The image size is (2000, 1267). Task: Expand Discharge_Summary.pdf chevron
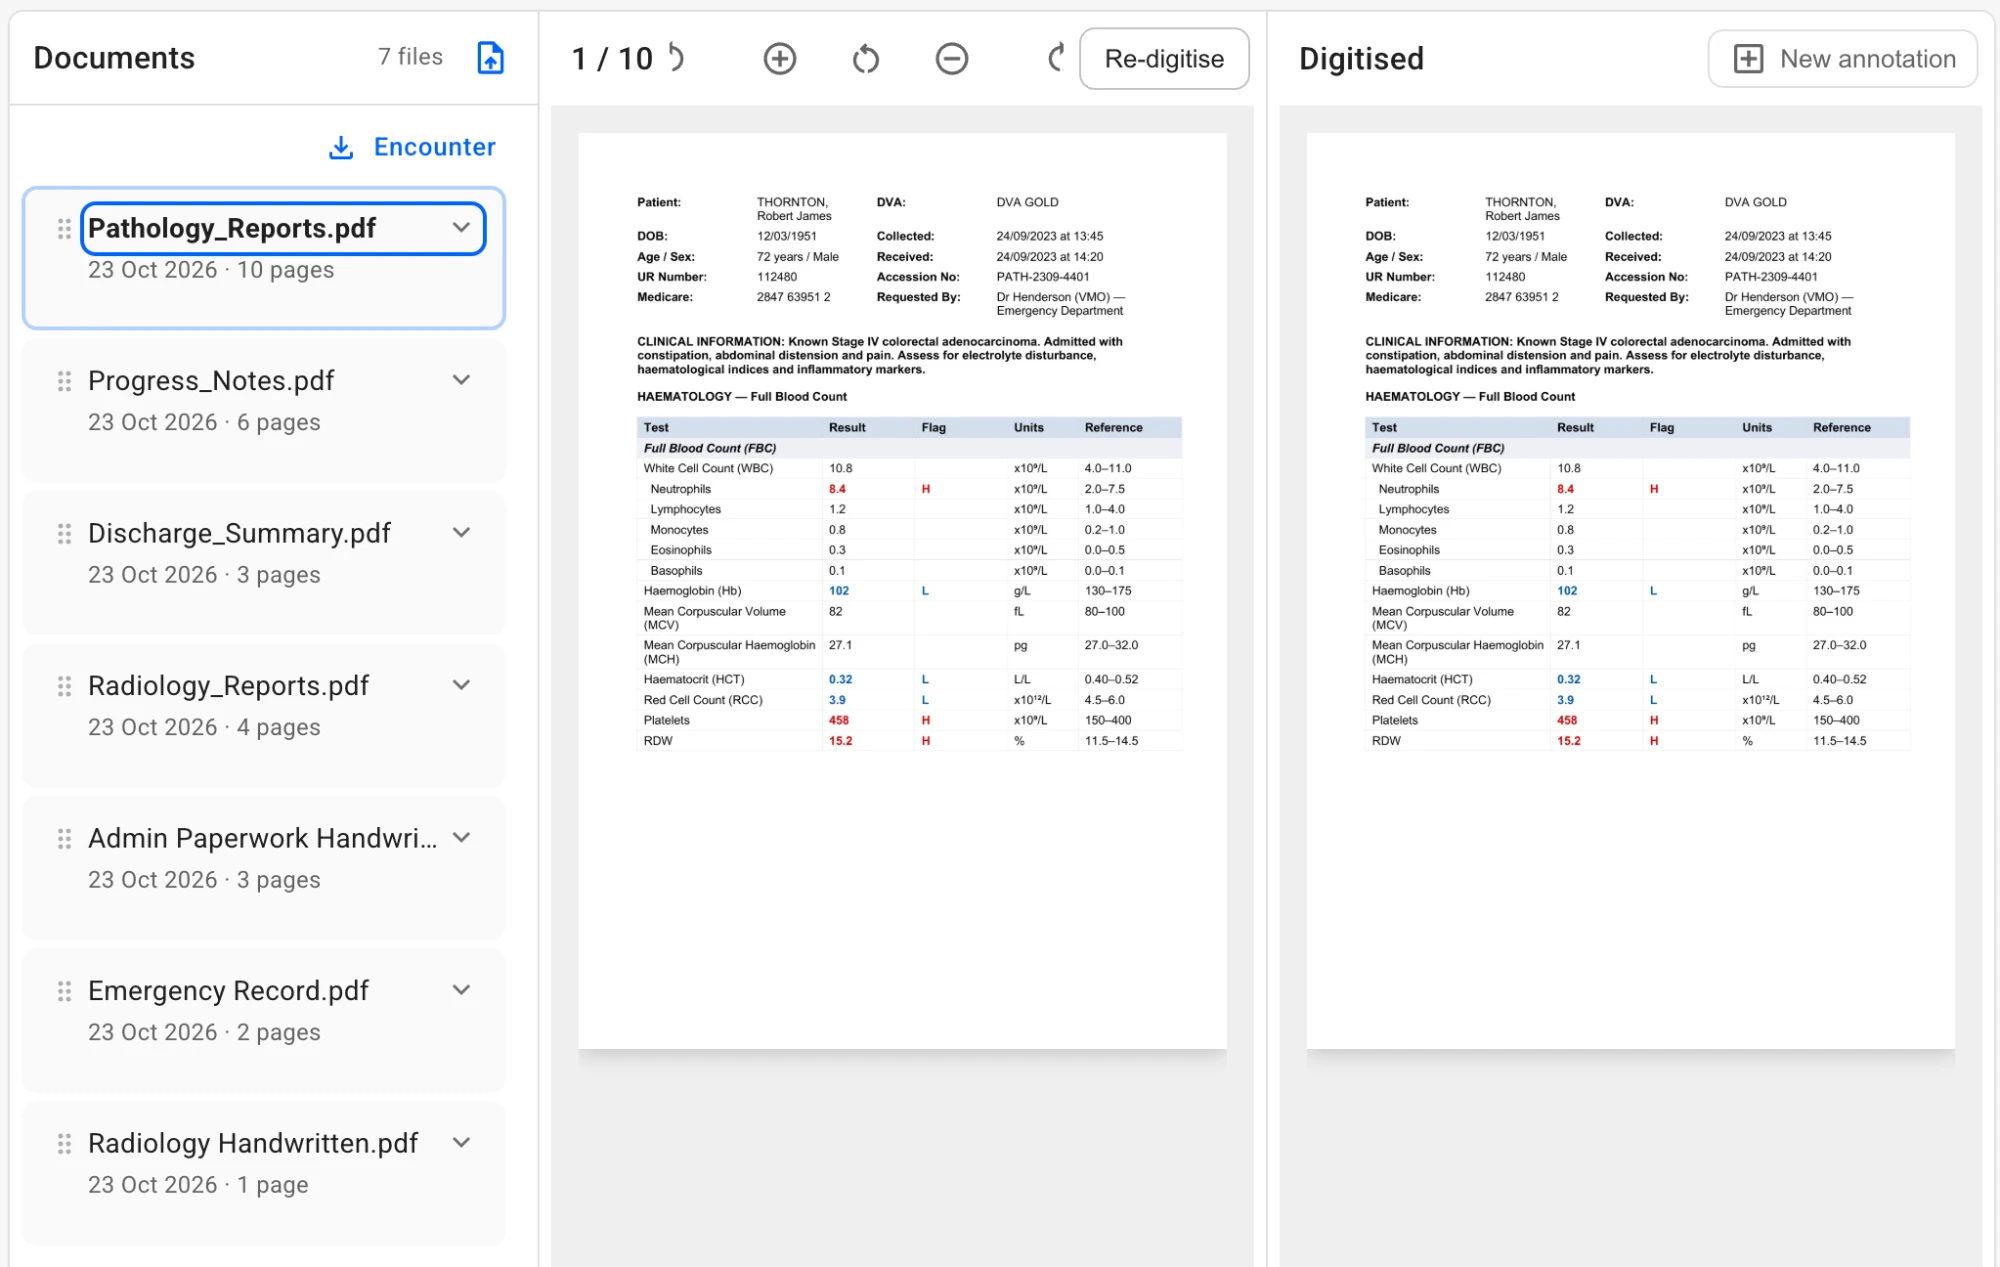pos(461,532)
